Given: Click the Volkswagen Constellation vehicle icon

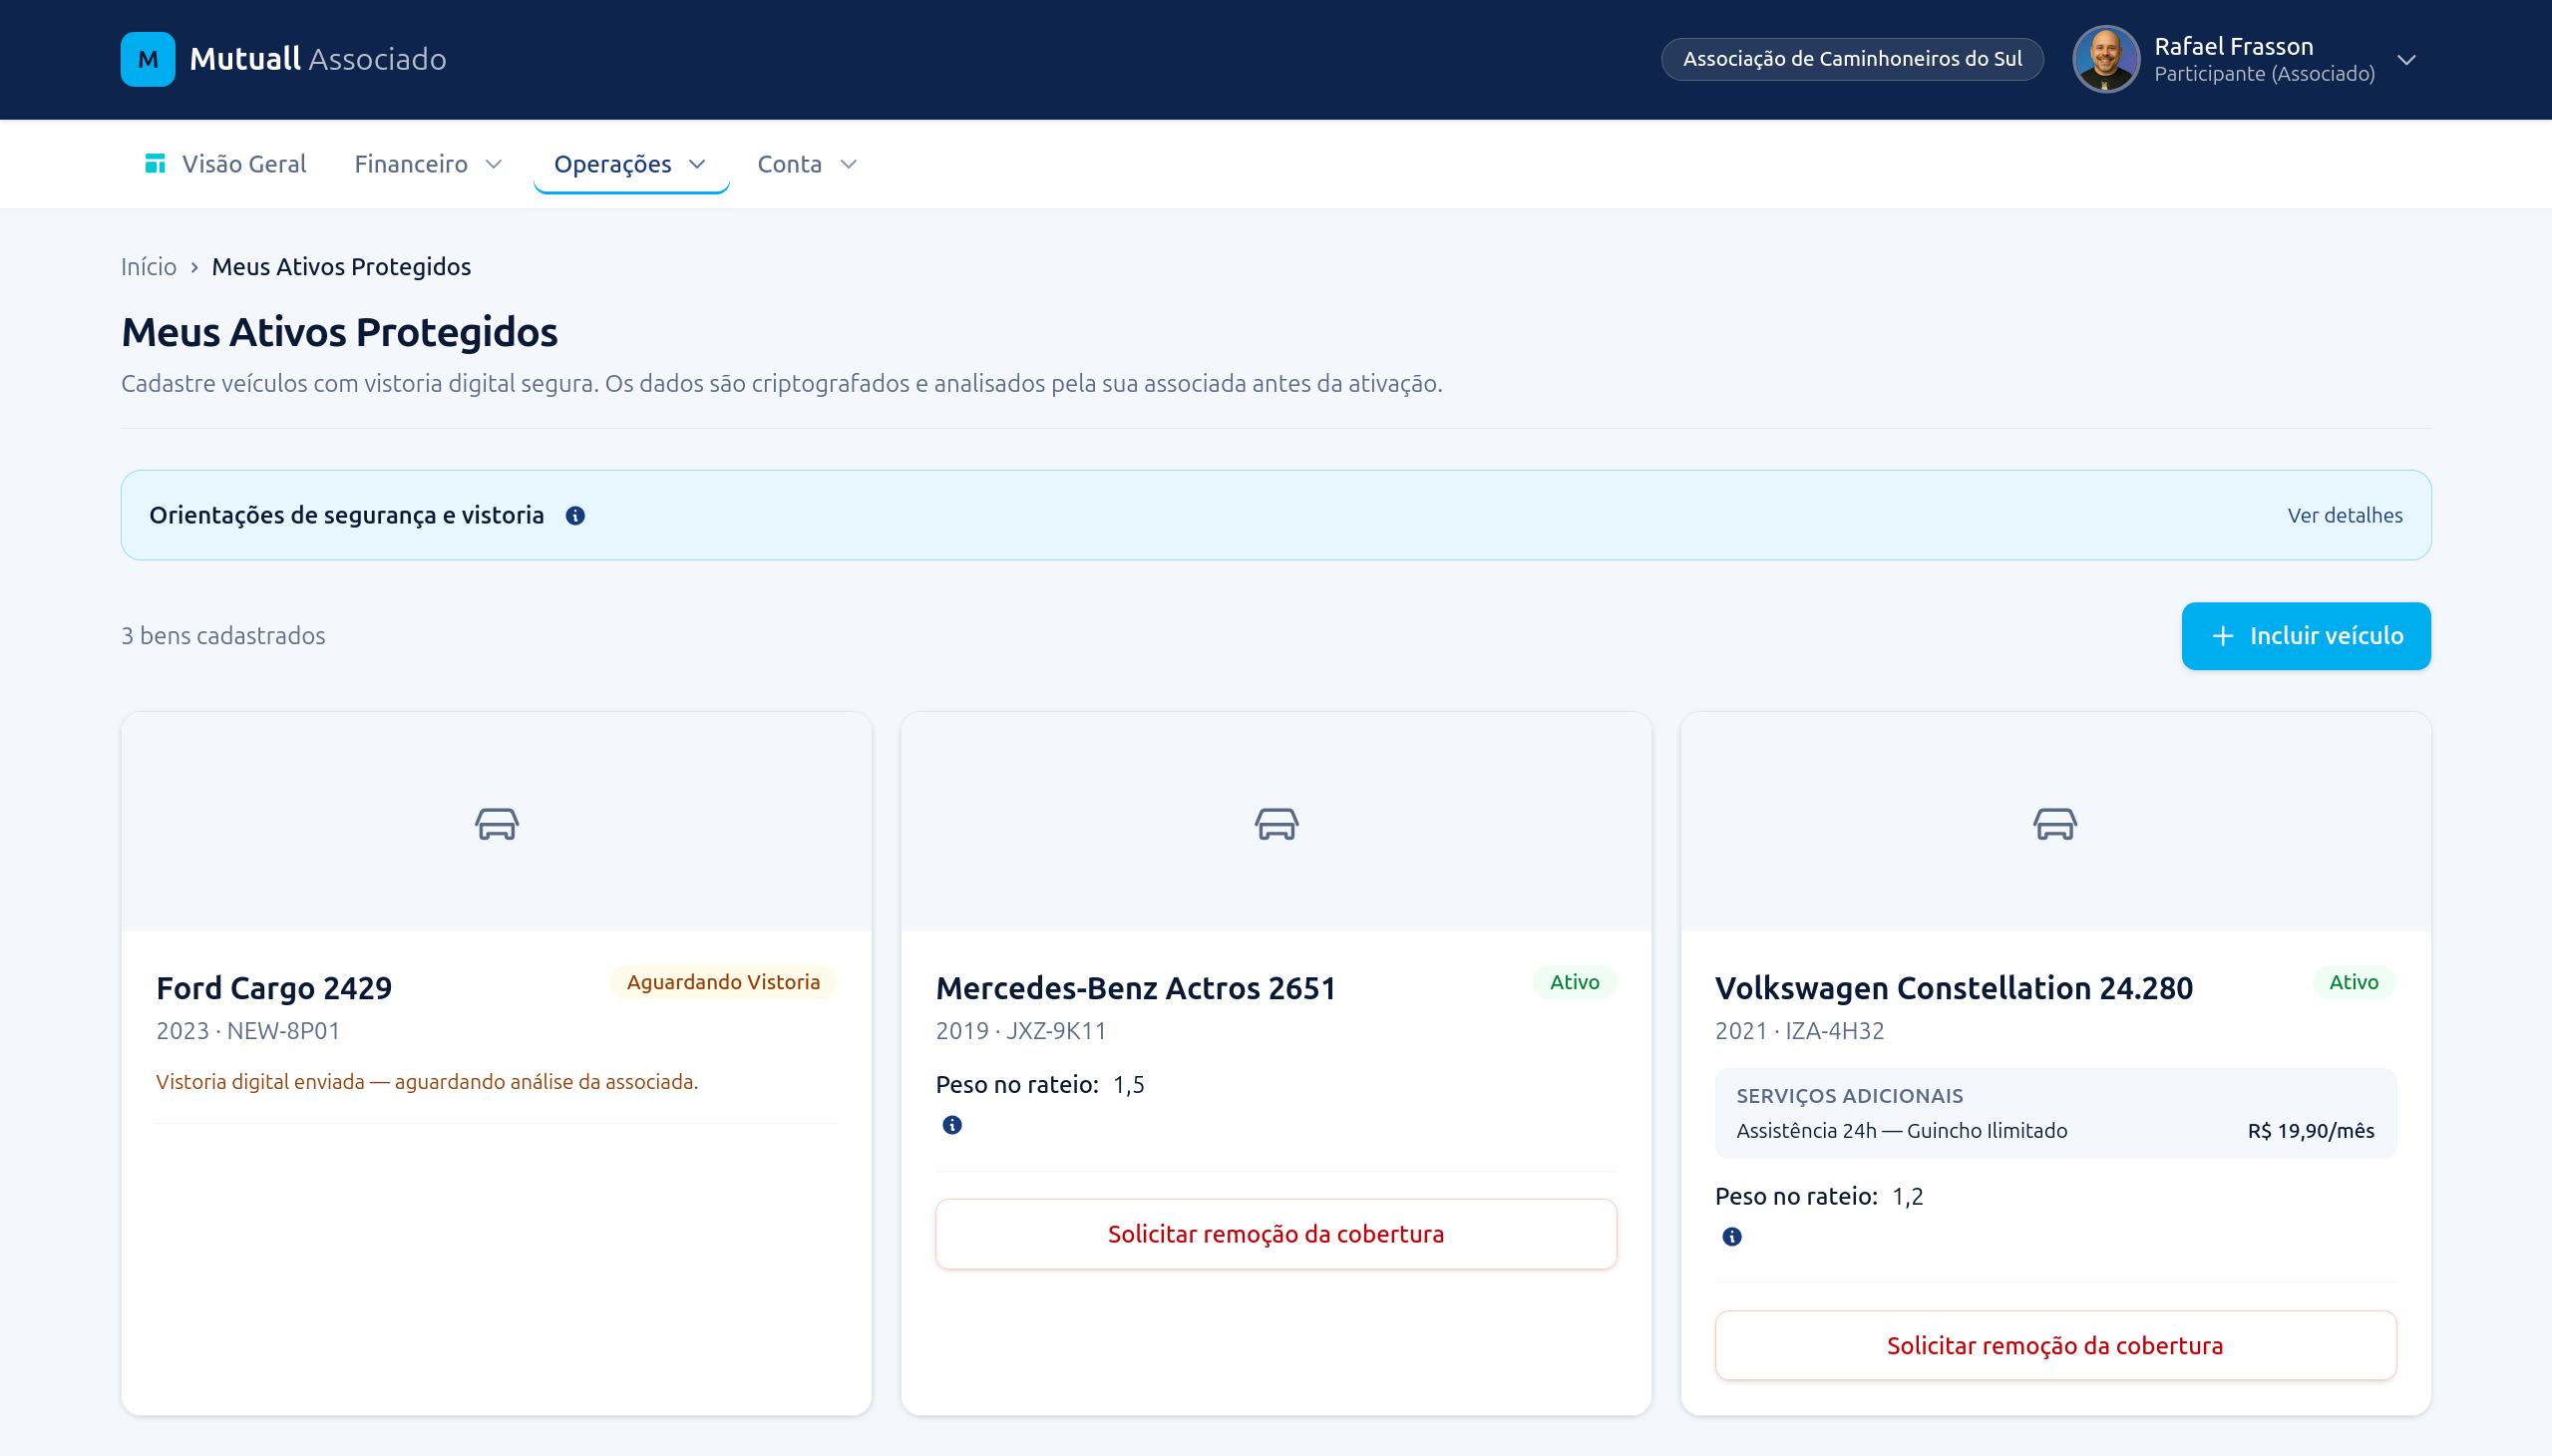Looking at the screenshot, I should [x=2055, y=824].
